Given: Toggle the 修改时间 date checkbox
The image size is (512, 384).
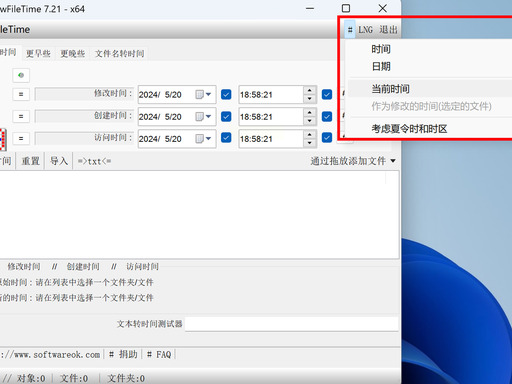Looking at the screenshot, I should coord(226,95).
